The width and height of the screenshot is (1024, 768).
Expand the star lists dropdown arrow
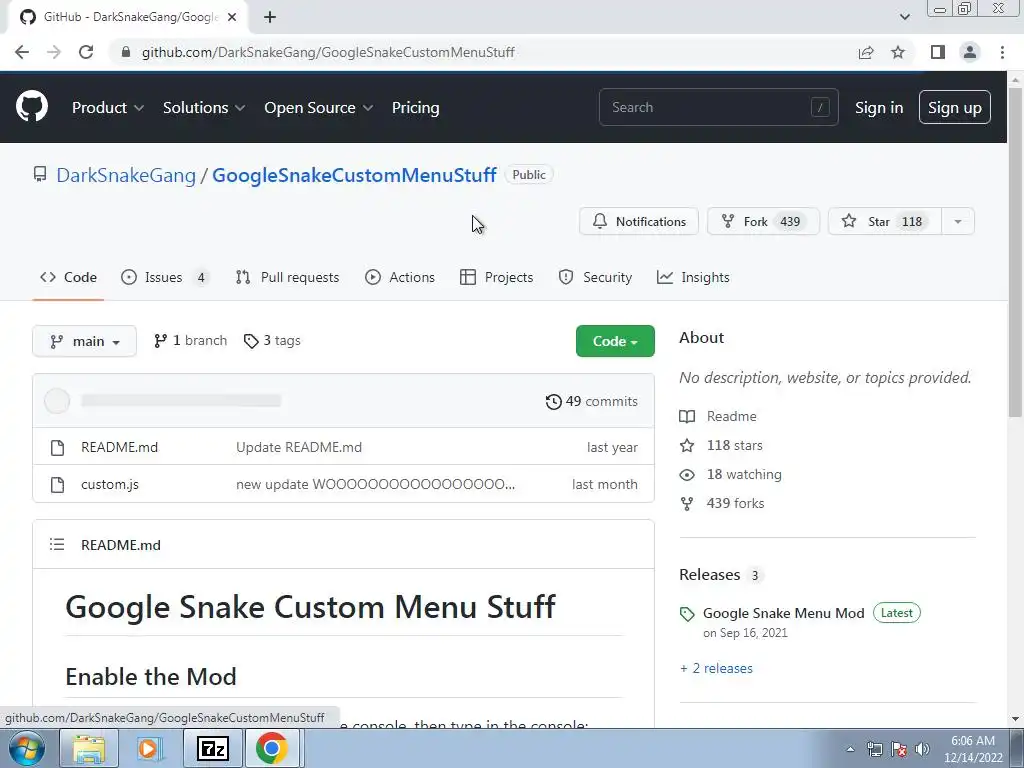click(958, 221)
